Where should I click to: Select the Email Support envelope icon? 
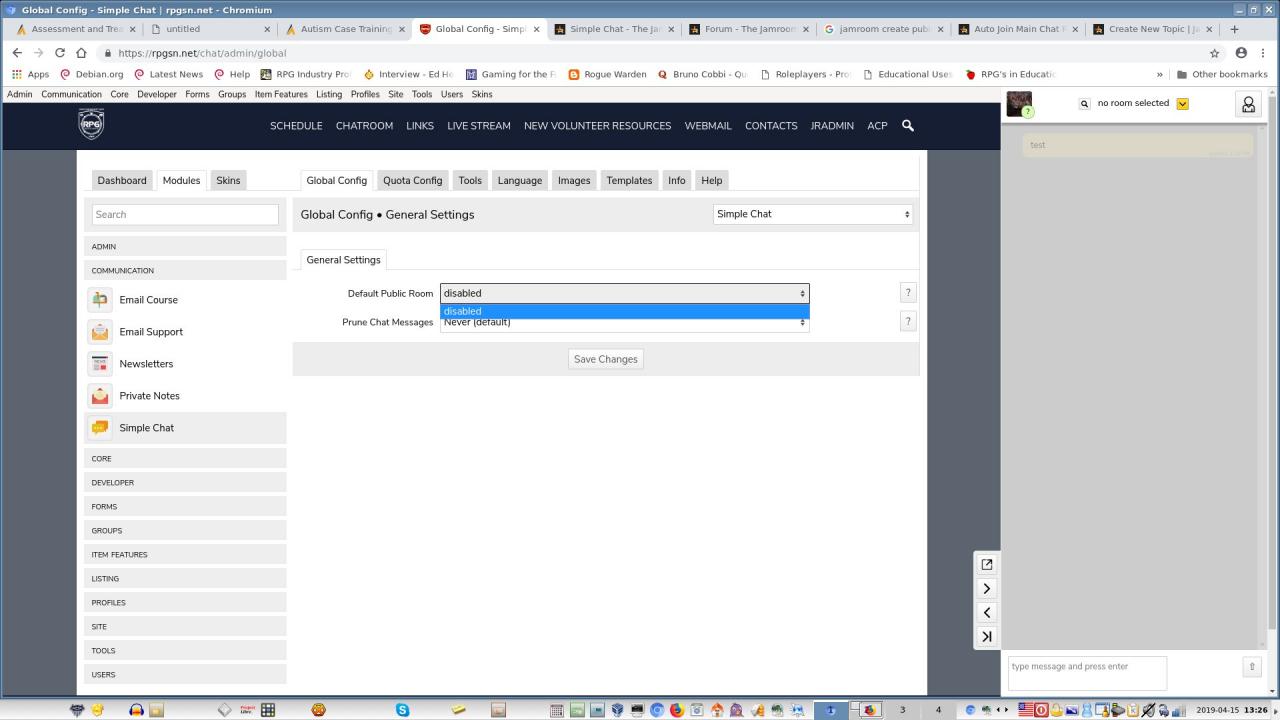(x=100, y=331)
